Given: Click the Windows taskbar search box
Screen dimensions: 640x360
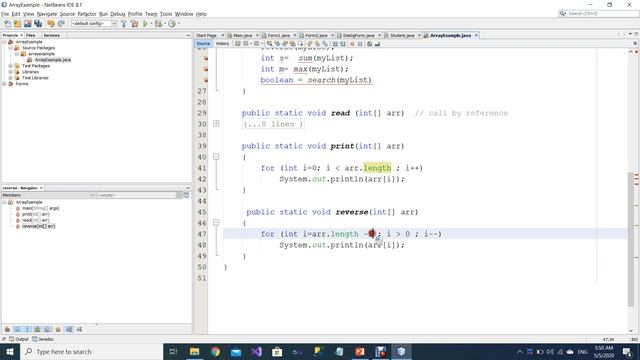Looking at the screenshot, I should pos(91,351).
